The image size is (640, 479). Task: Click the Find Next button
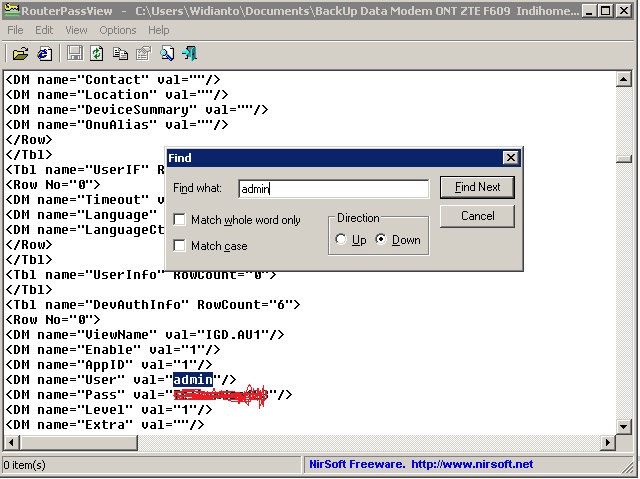(477, 187)
